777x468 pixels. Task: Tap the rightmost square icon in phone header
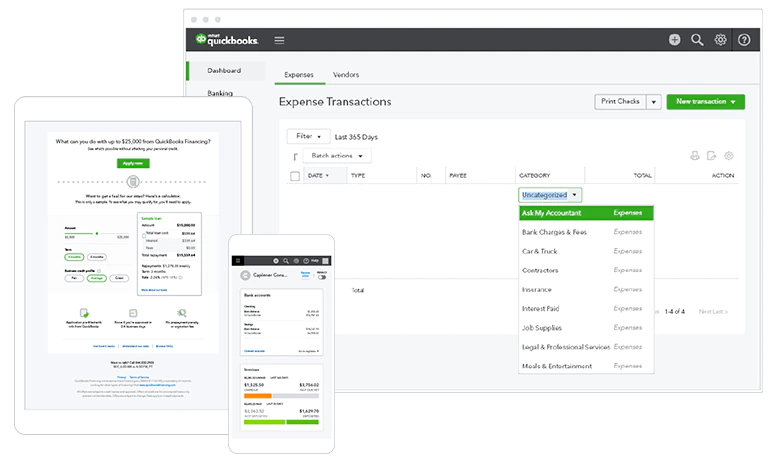[326, 261]
